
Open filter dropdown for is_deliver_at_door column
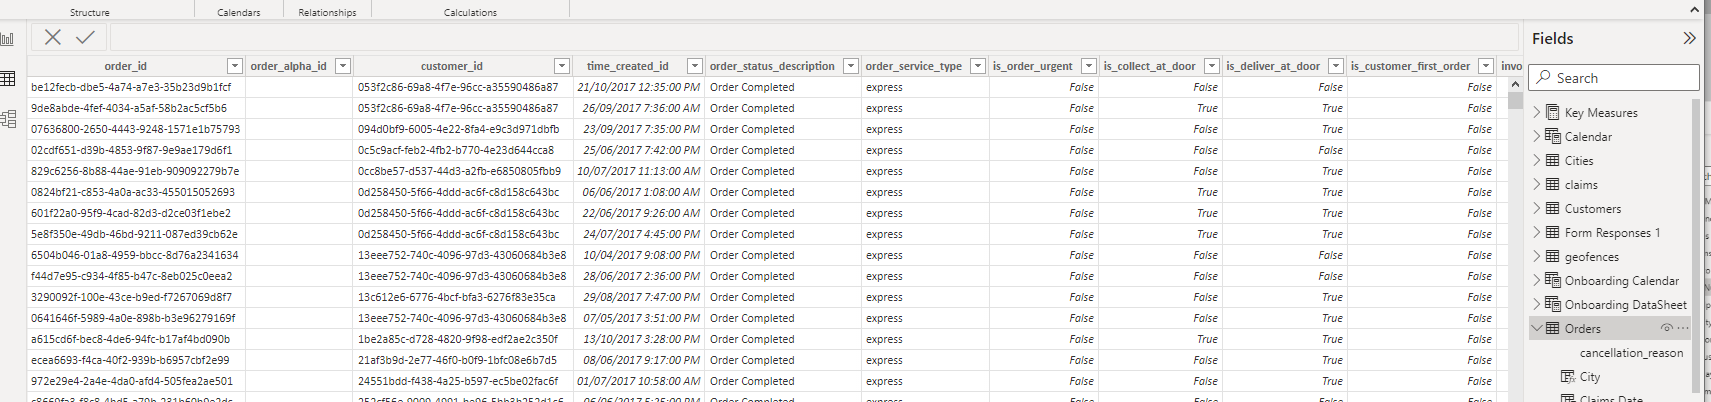pyautogui.click(x=1336, y=66)
